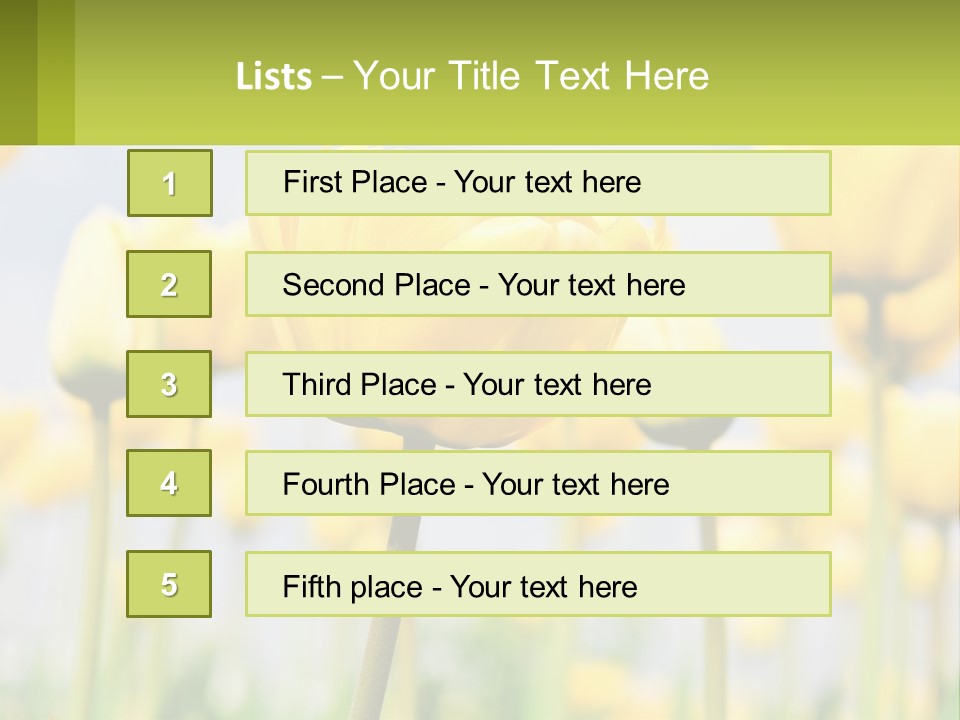
Task: Click the empty right end of the Third Place bar
Action: 760,384
